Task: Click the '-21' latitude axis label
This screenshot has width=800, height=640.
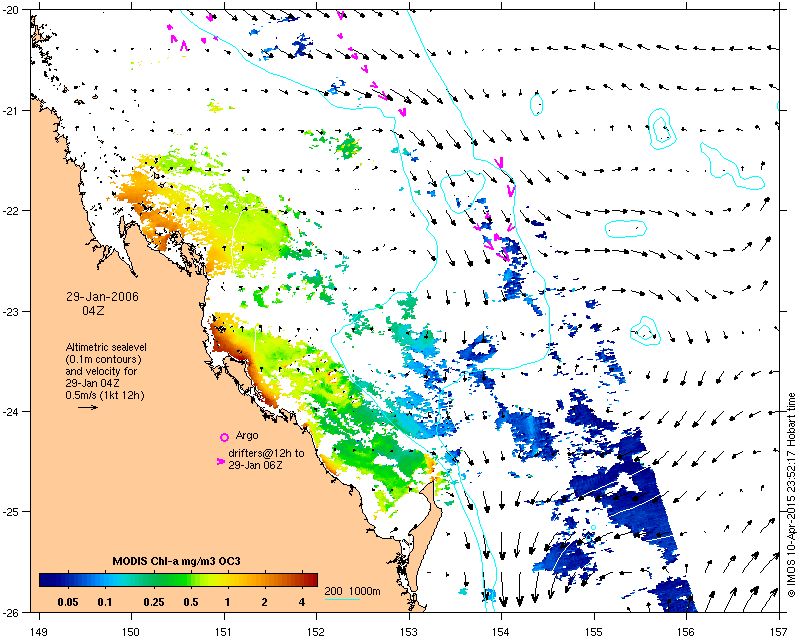Action: (10, 111)
